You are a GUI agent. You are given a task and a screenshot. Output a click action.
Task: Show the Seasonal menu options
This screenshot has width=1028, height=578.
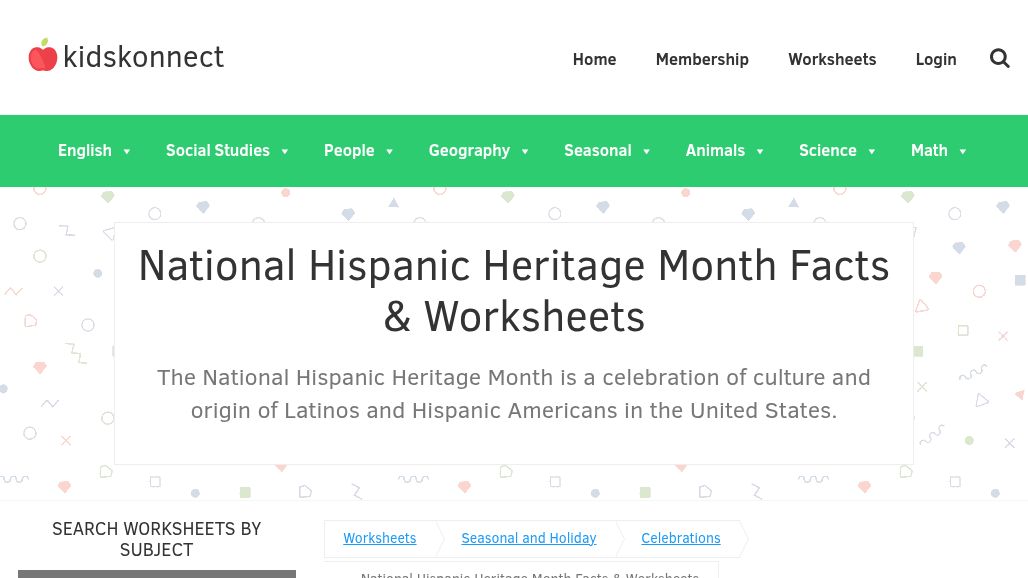[x=608, y=151]
